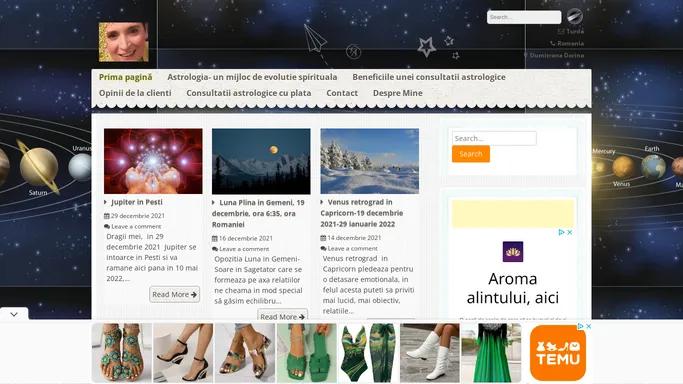Open Jupiter in Pesti article thumbnail
The width and height of the screenshot is (683, 384).
pos(153,161)
